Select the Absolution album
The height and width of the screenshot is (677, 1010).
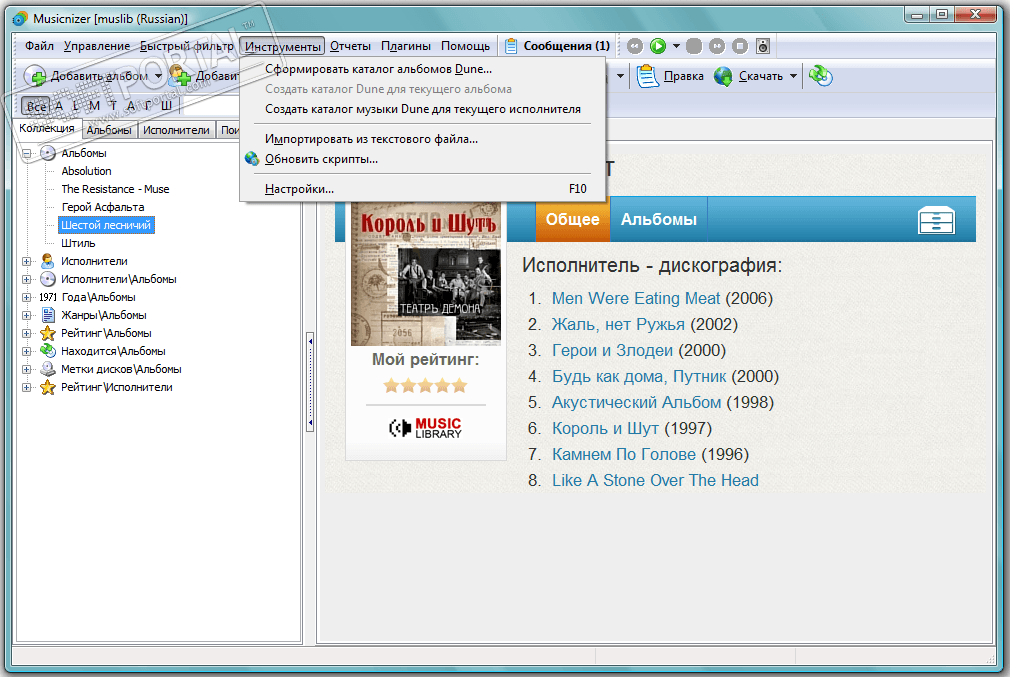pos(86,171)
